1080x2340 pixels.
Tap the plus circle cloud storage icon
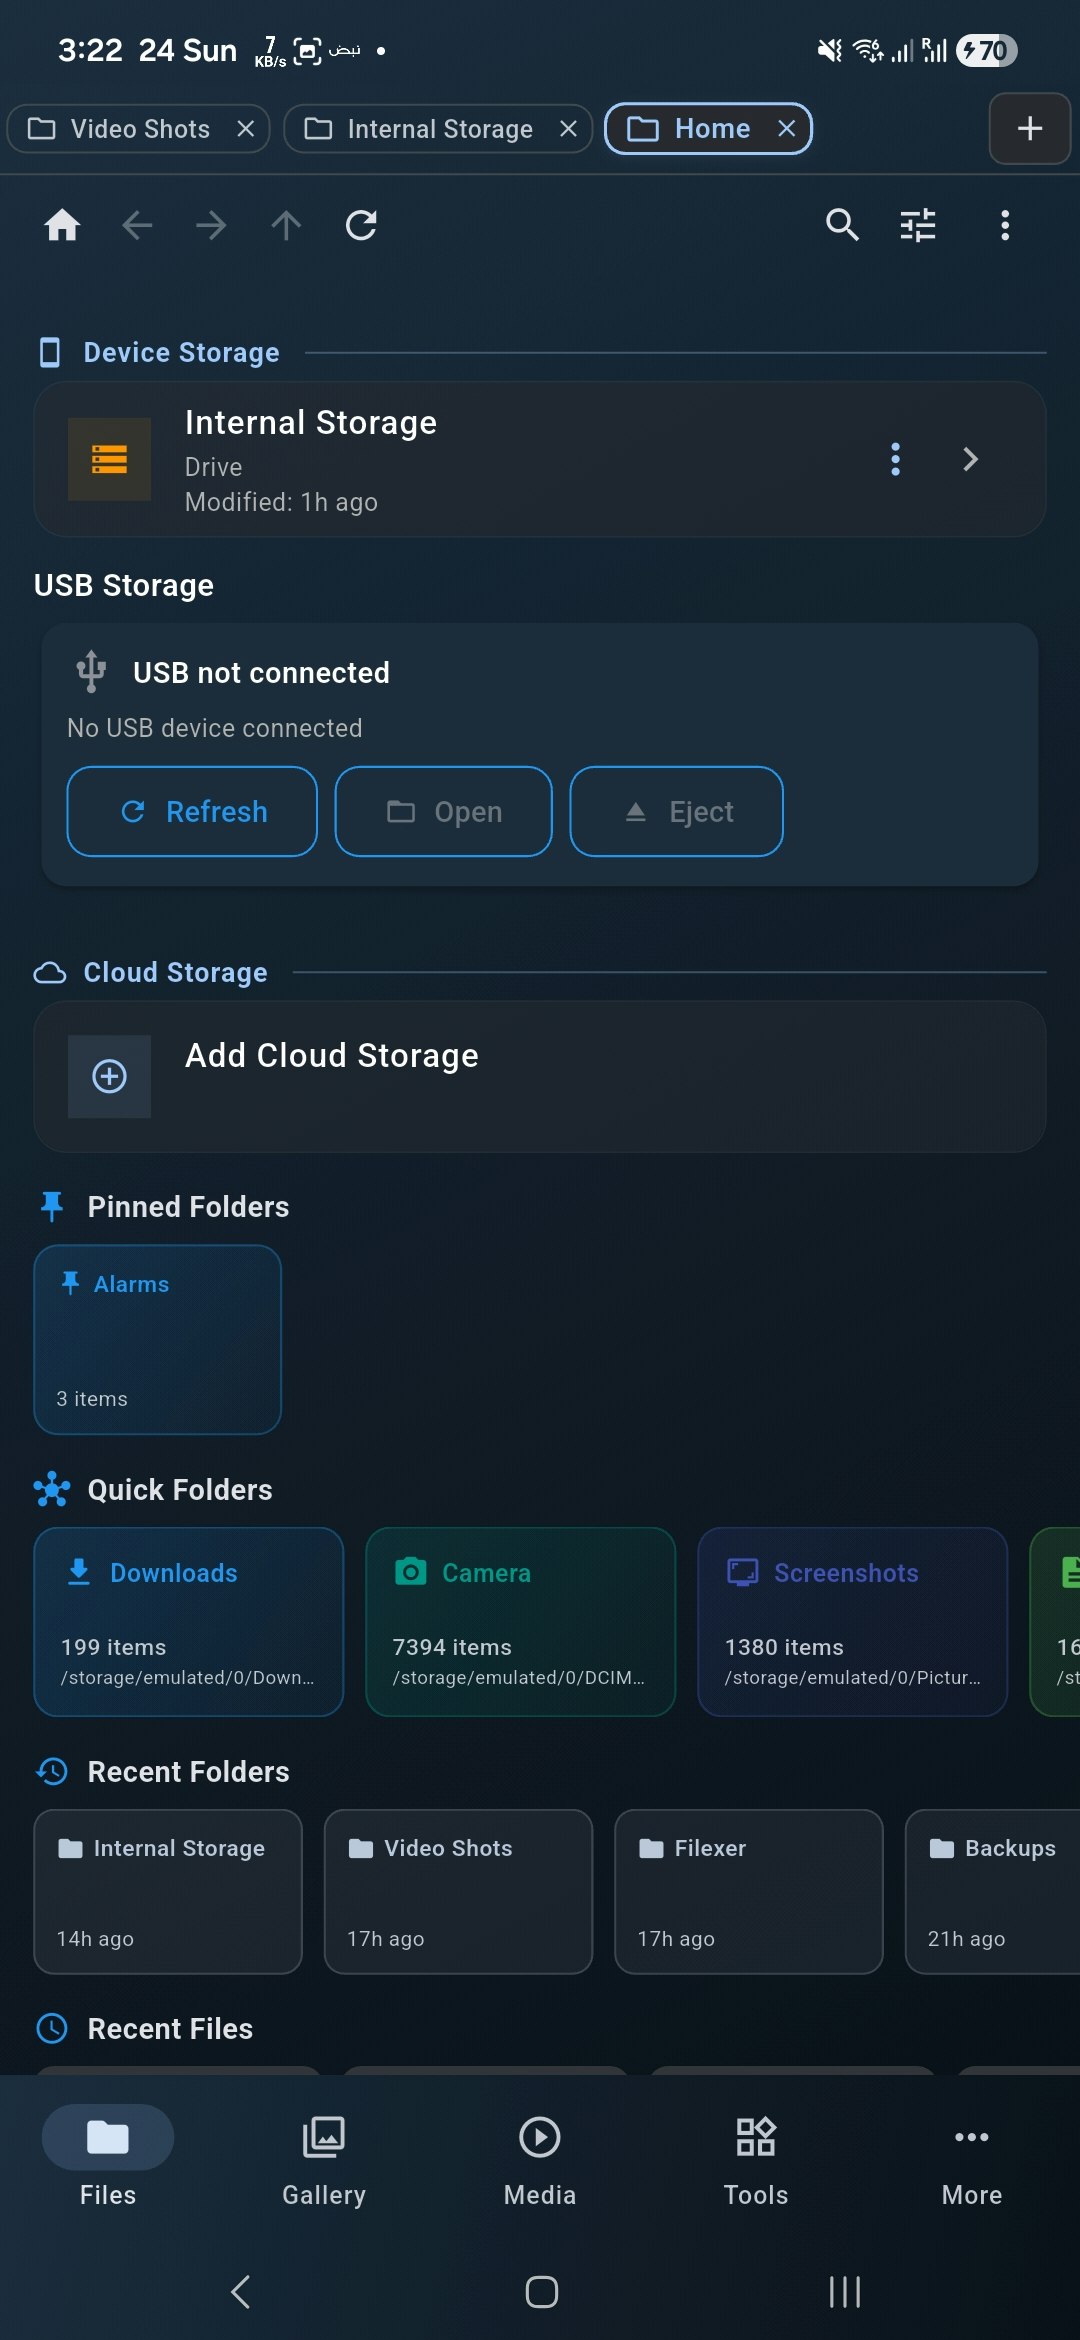(109, 1076)
